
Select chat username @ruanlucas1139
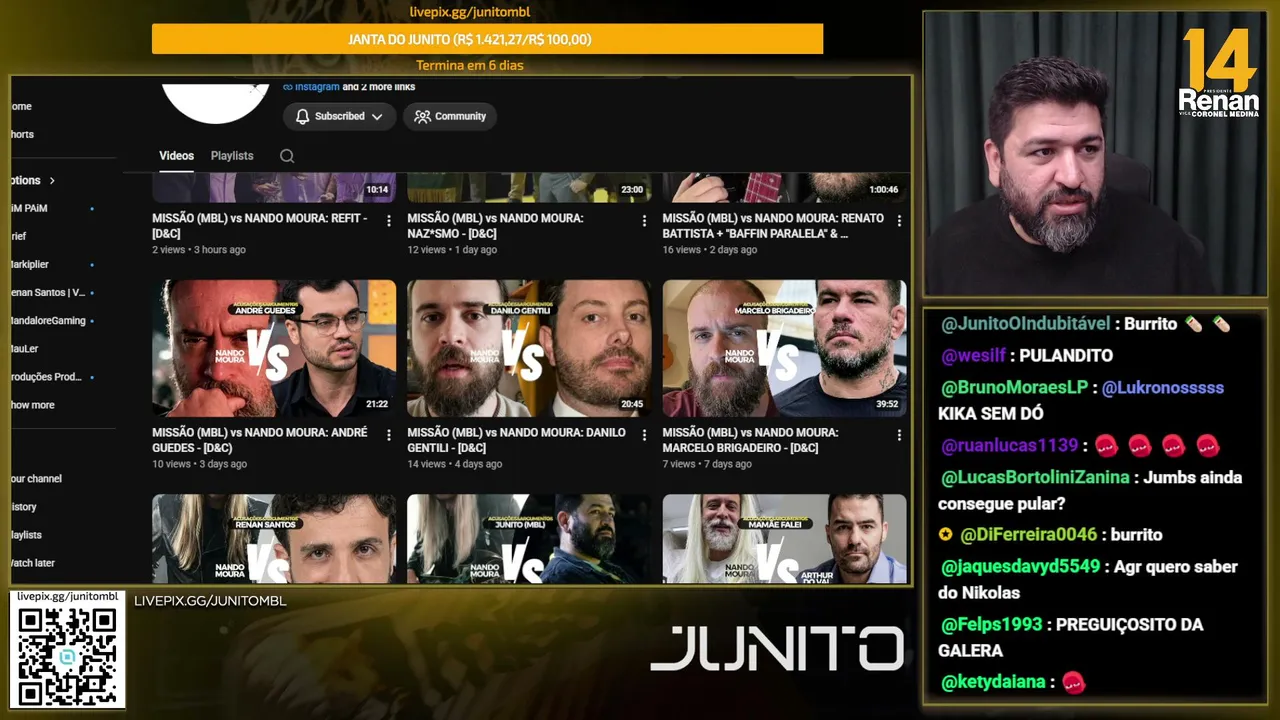coord(1010,445)
